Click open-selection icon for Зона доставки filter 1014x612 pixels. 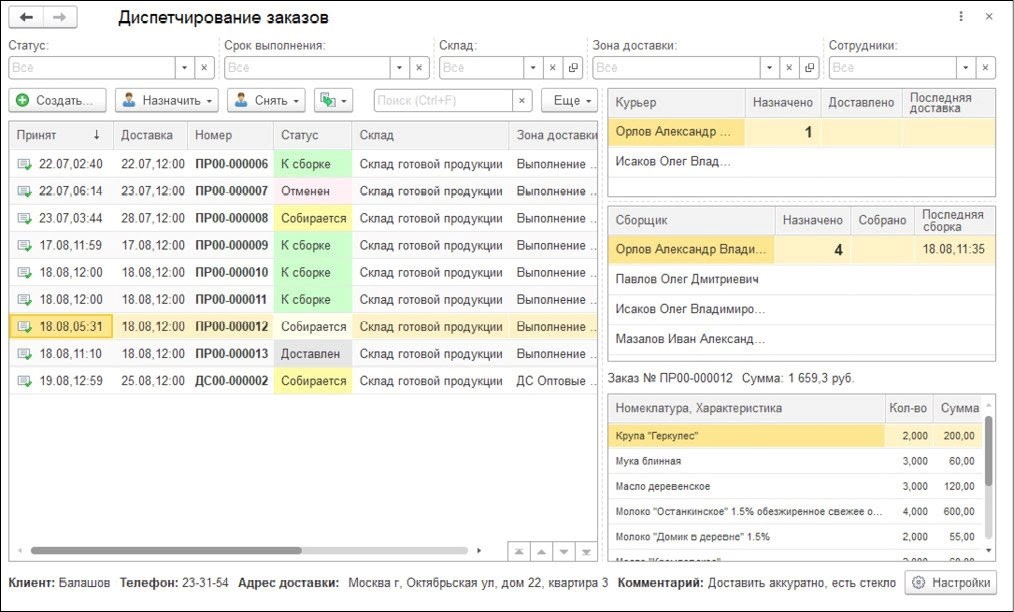click(x=809, y=68)
